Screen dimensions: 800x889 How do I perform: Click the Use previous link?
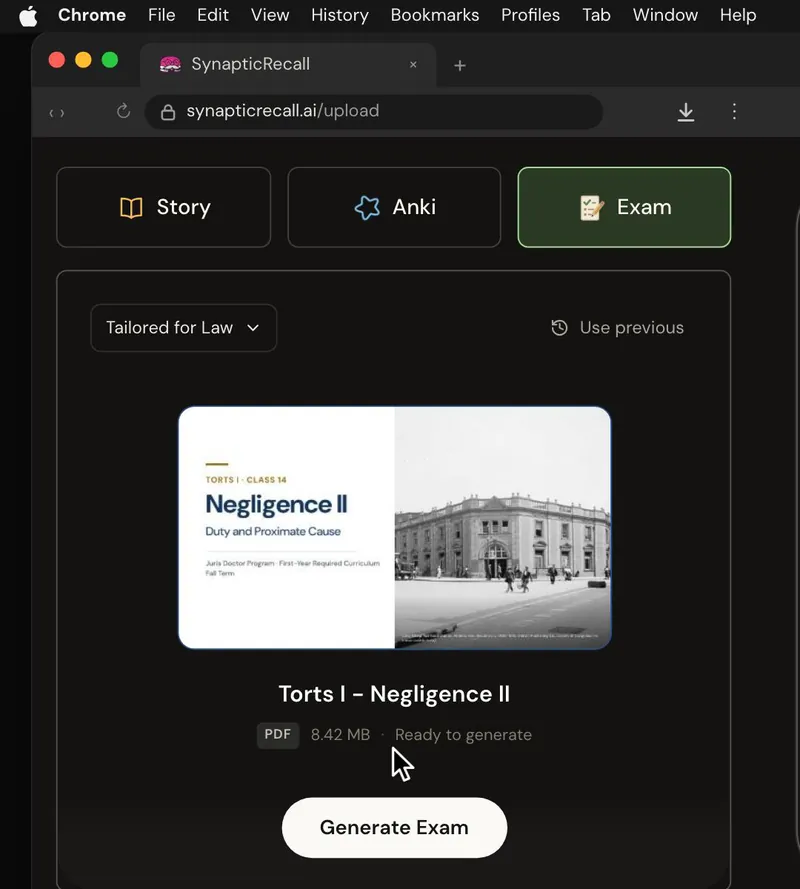pyautogui.click(x=617, y=328)
